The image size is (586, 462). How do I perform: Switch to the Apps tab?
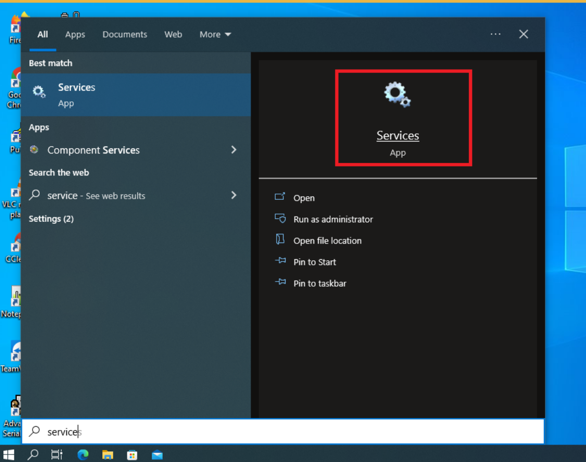pyautogui.click(x=75, y=34)
